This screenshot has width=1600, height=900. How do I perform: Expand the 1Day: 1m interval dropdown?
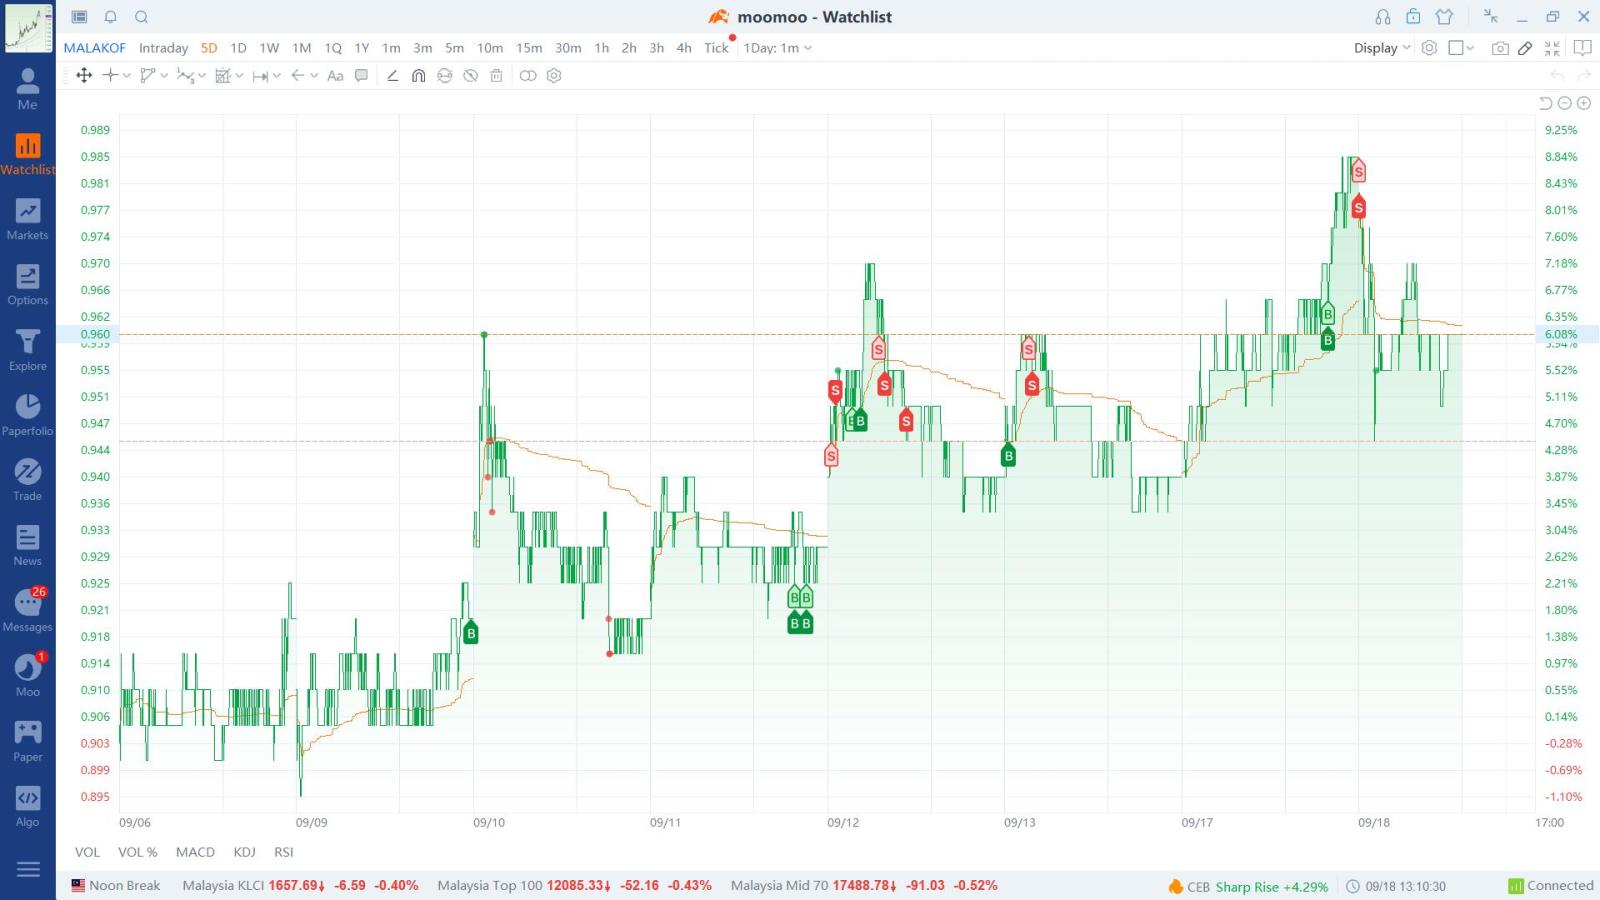778,48
